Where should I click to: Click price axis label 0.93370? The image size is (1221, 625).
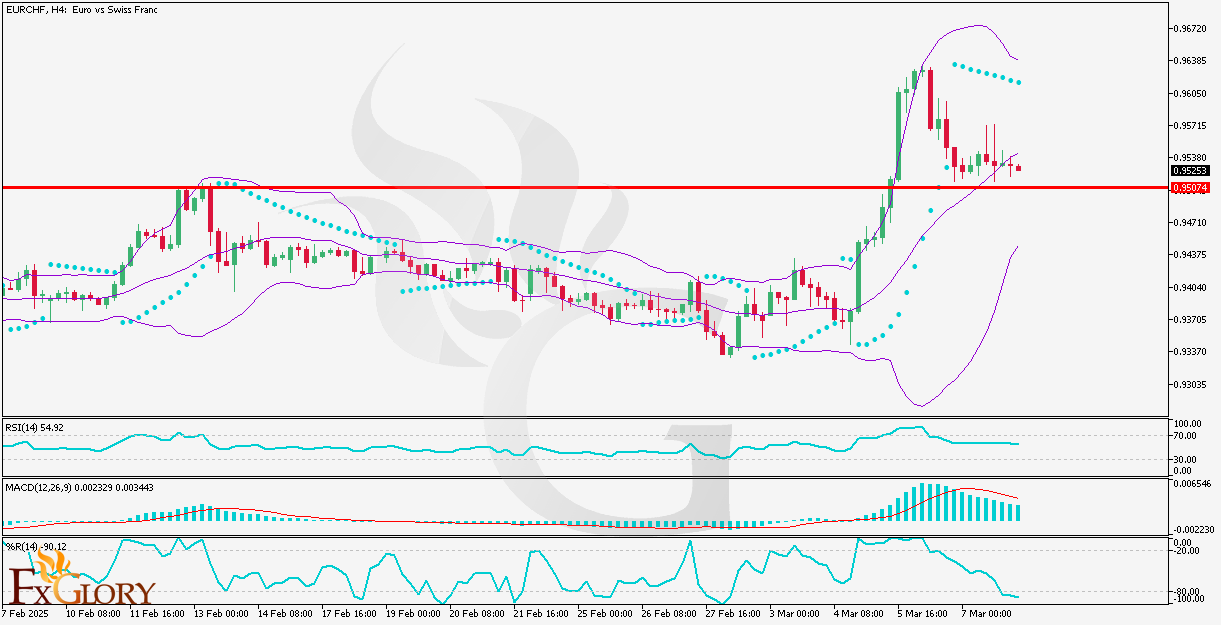coord(1188,352)
